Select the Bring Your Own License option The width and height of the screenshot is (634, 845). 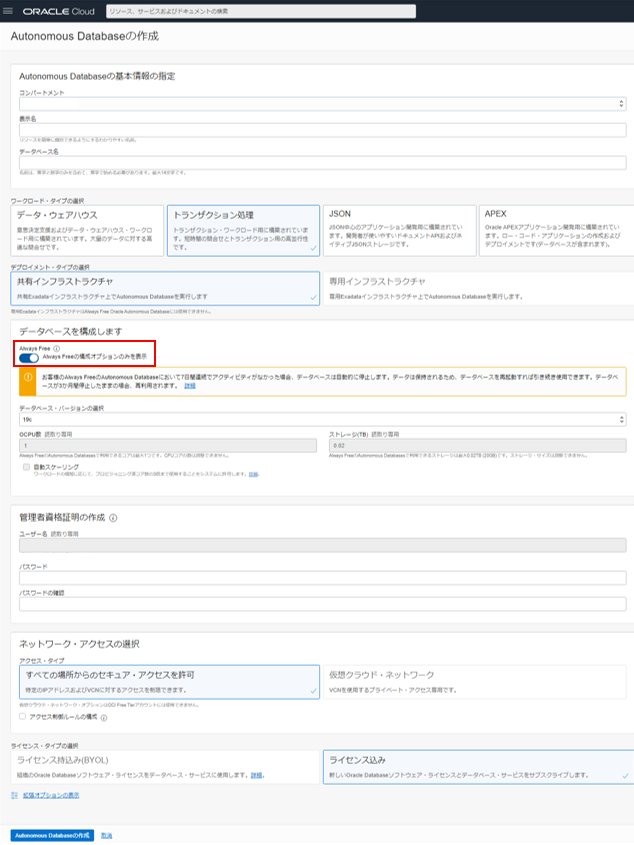click(165, 767)
